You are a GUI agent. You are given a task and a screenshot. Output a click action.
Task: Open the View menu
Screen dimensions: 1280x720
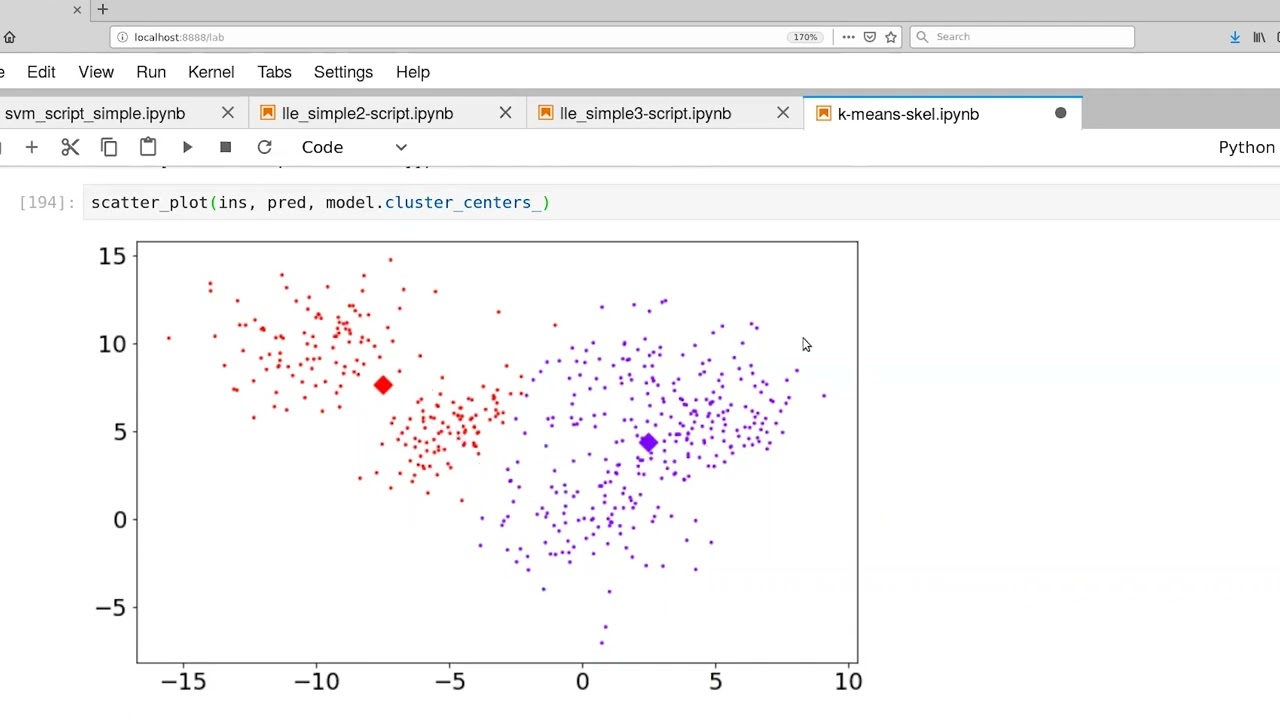click(x=96, y=72)
